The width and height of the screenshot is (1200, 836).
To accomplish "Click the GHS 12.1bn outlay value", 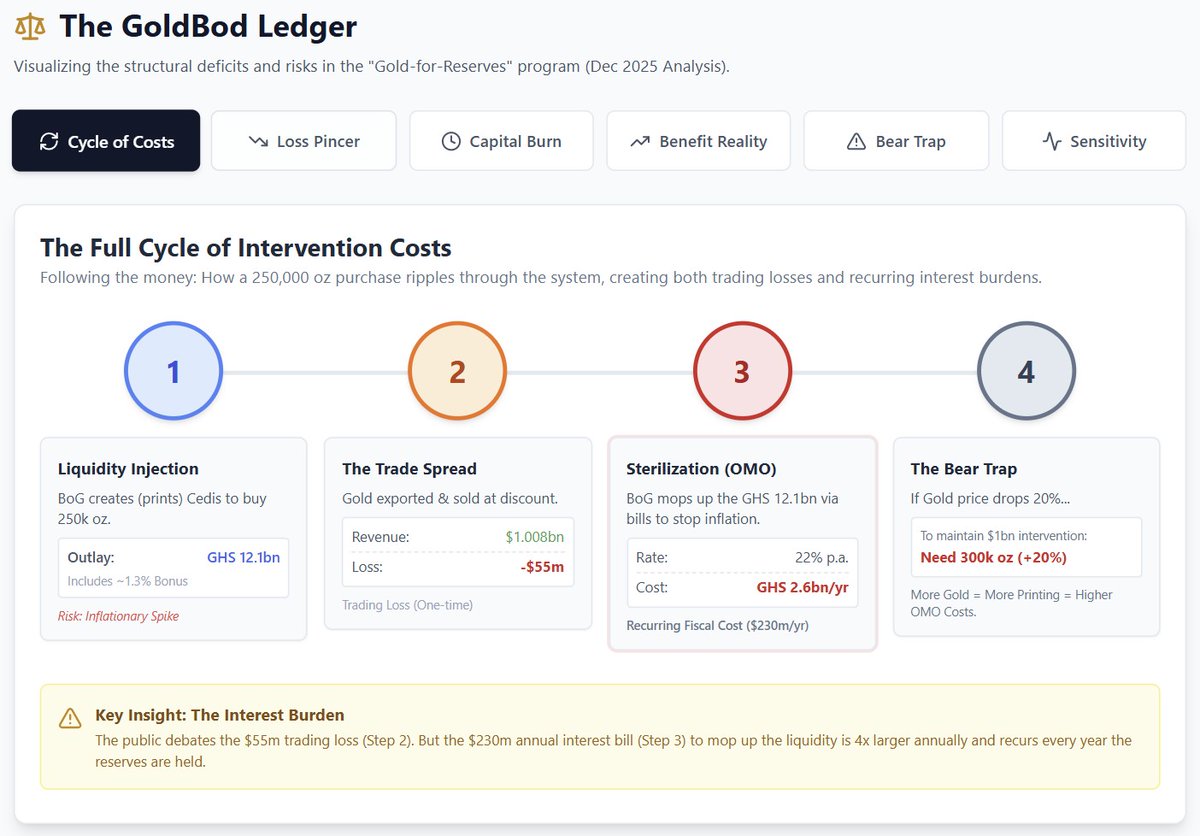I will [243, 558].
